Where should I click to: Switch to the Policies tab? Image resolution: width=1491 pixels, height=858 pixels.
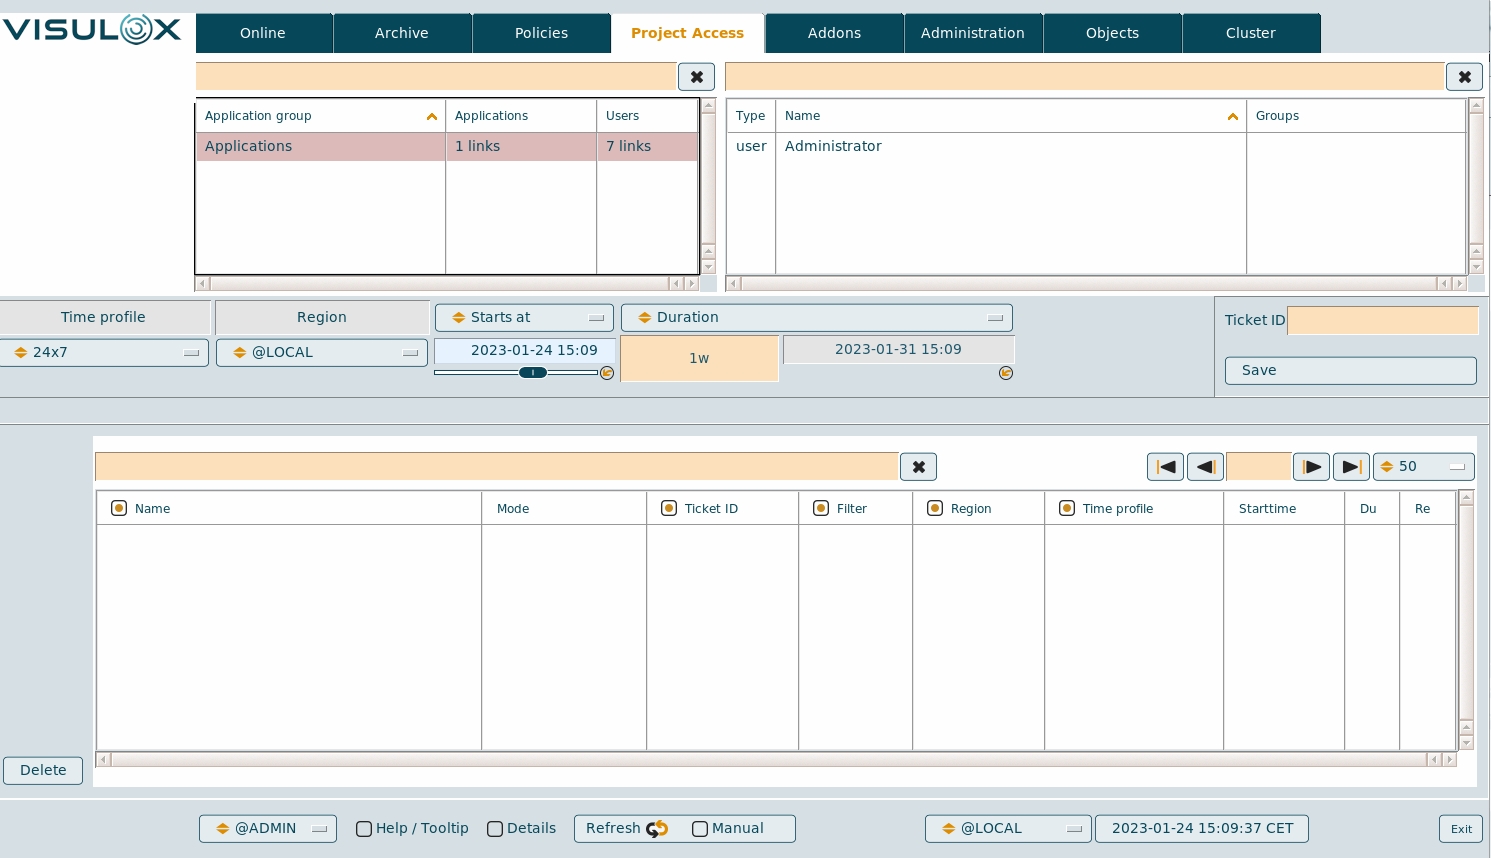(x=541, y=33)
